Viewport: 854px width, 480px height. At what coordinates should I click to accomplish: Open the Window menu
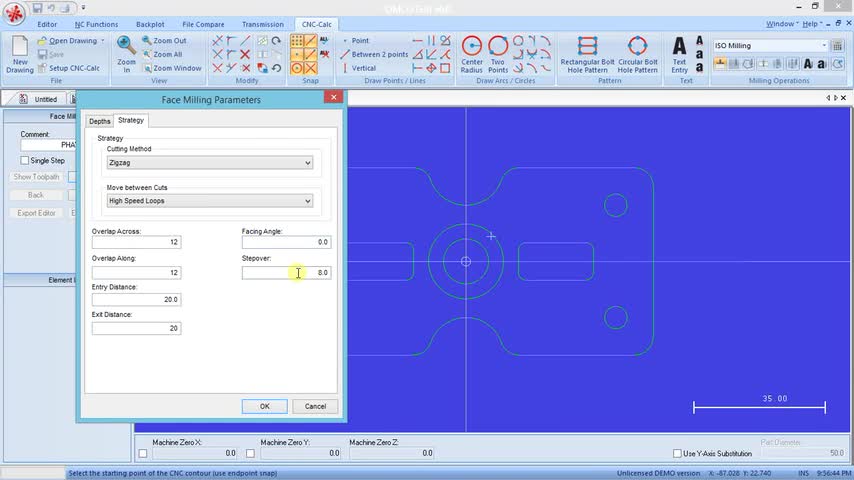(x=782, y=24)
